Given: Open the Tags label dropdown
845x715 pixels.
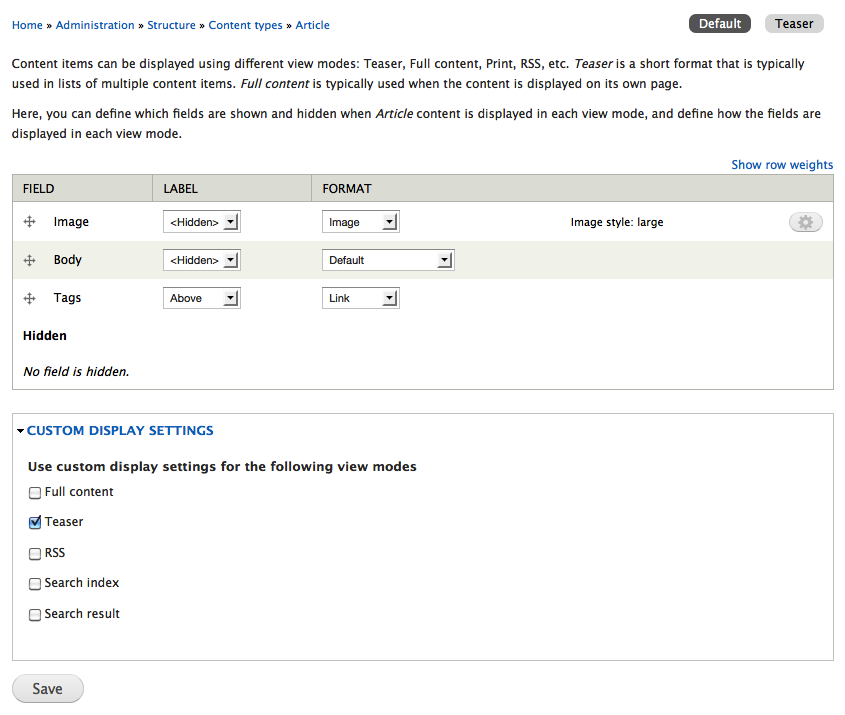Looking at the screenshot, I should click(x=201, y=298).
